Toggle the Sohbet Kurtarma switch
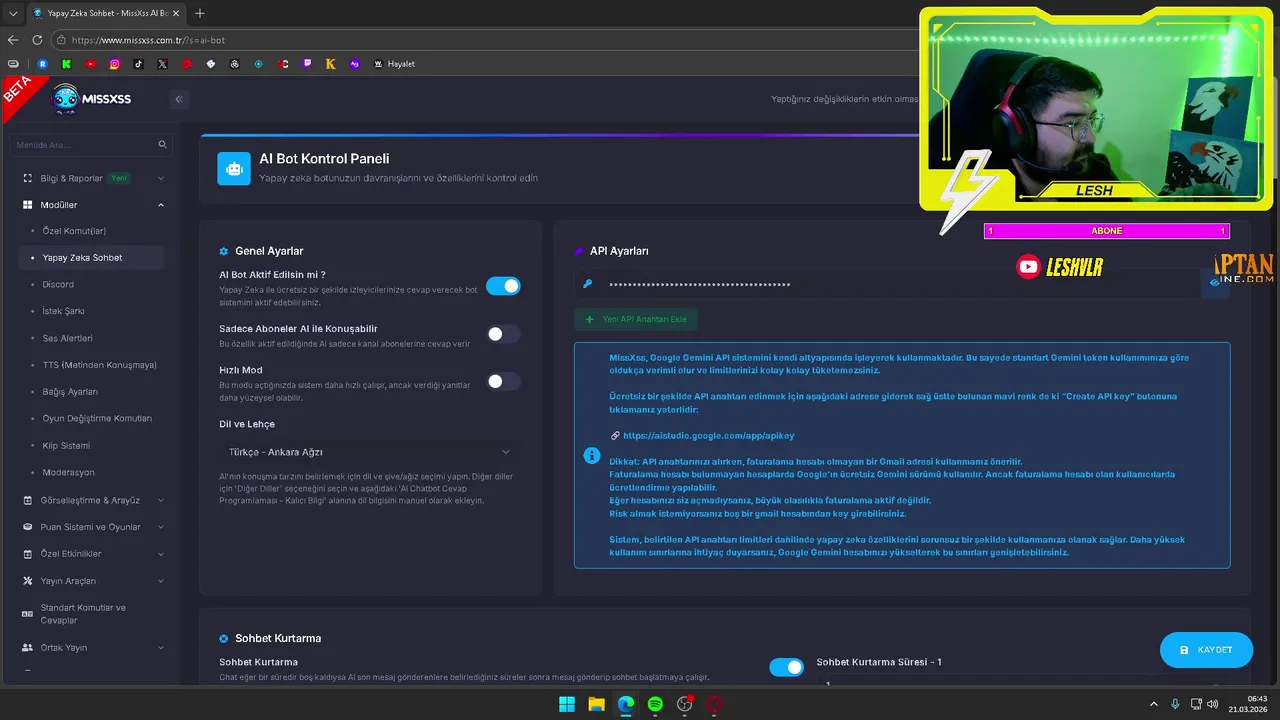Image resolution: width=1280 pixels, height=720 pixels. 786,667
